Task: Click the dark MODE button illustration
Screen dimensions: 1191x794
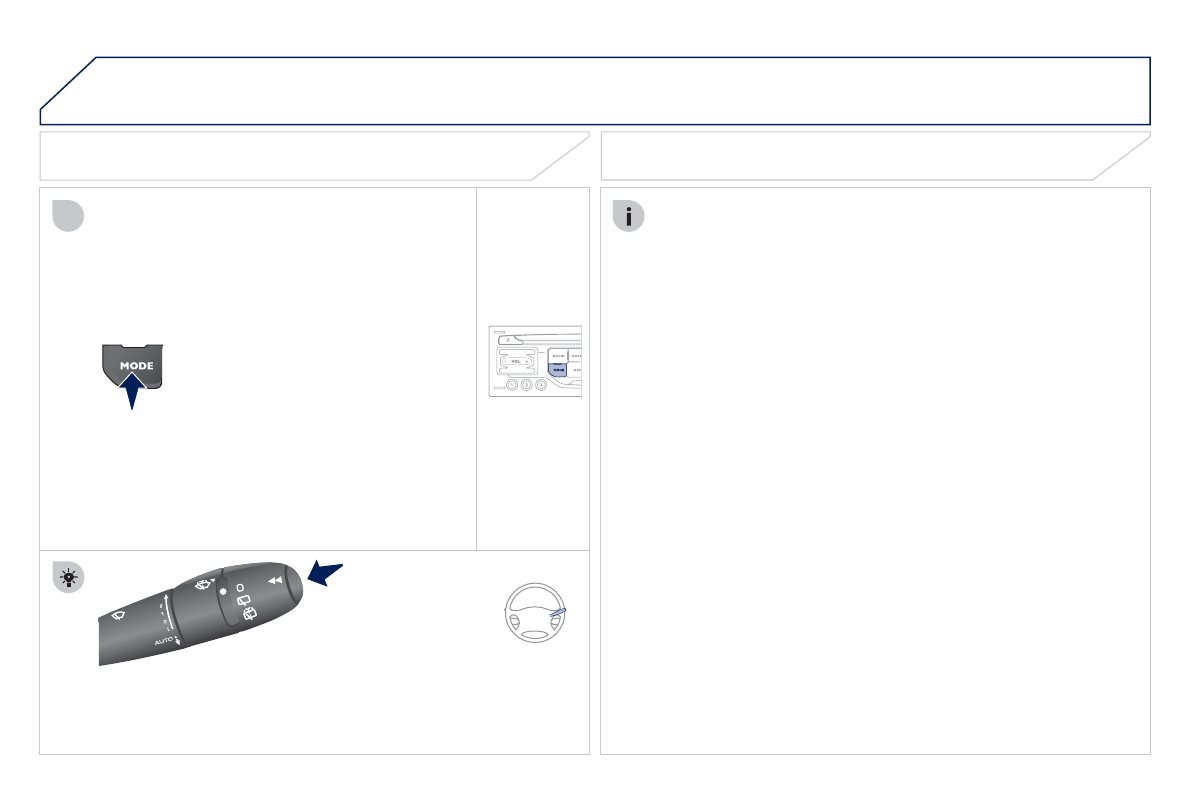Action: [x=132, y=365]
